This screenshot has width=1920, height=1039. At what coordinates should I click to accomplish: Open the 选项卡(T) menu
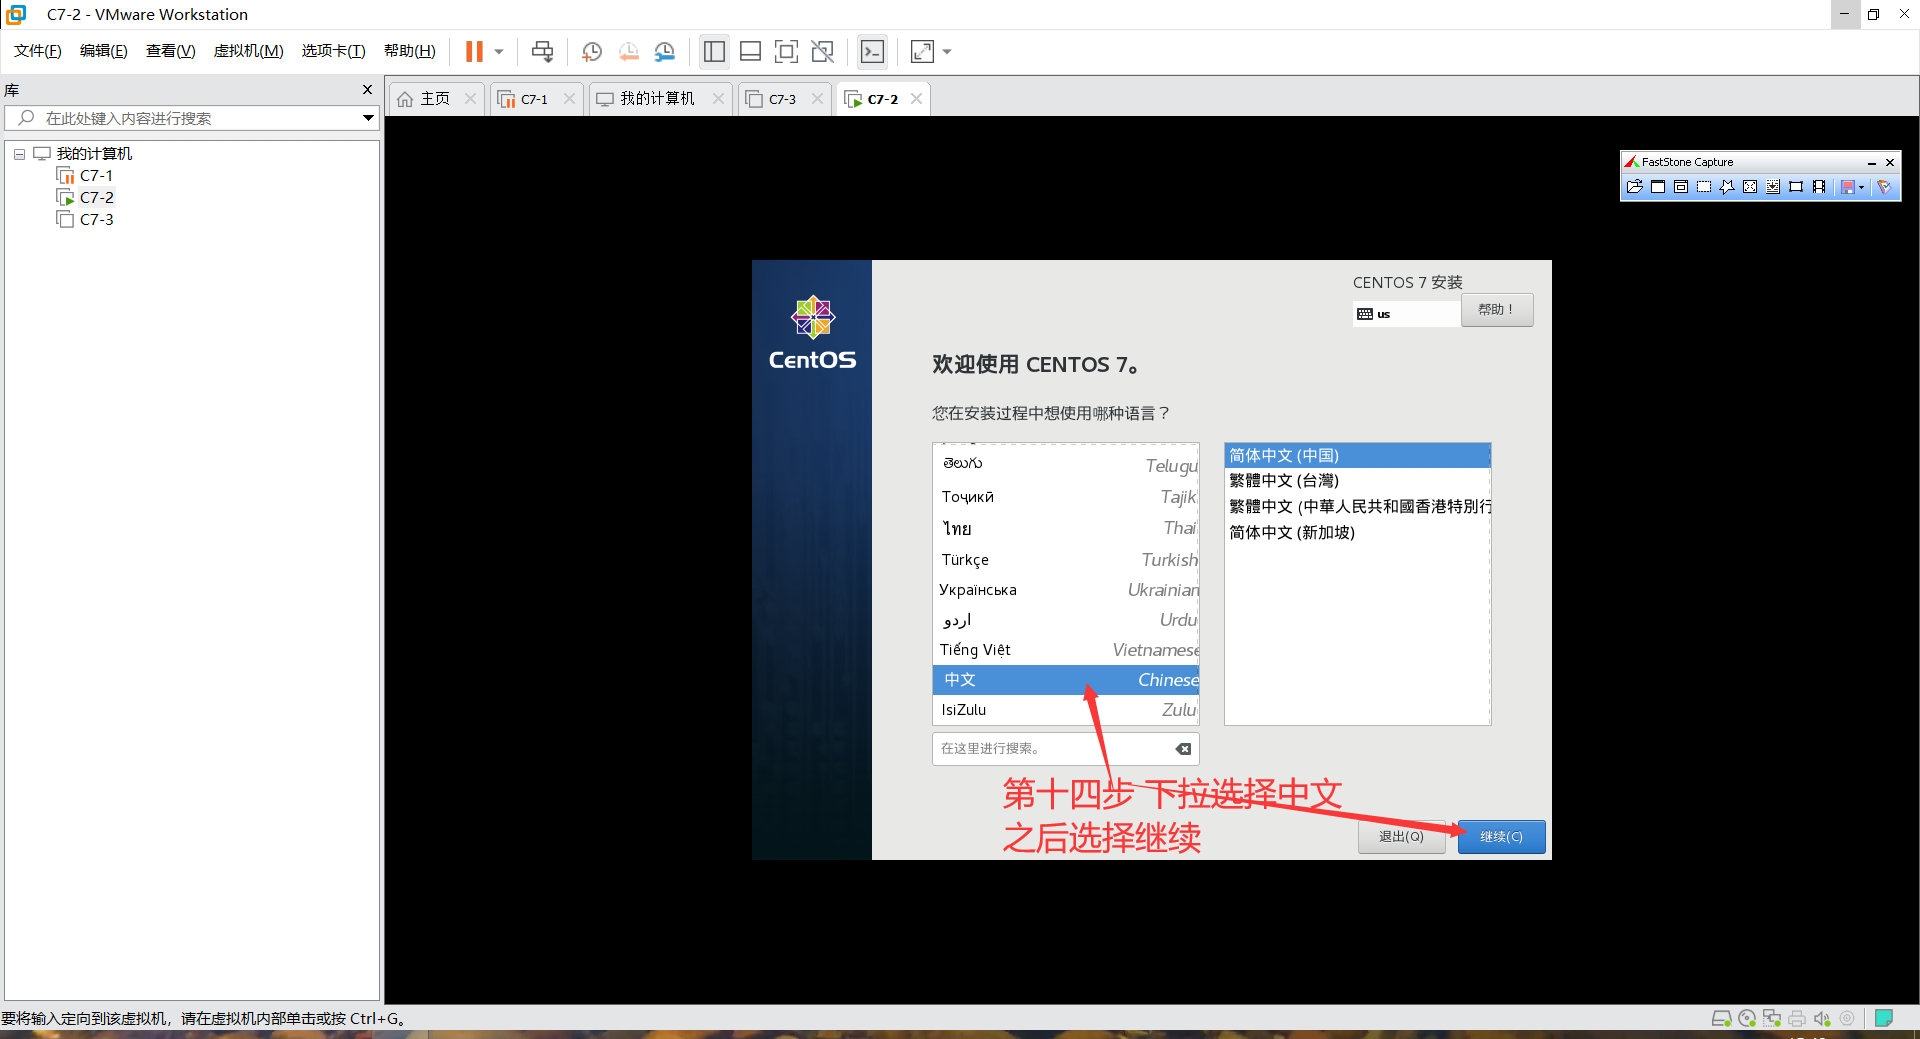coord(334,51)
